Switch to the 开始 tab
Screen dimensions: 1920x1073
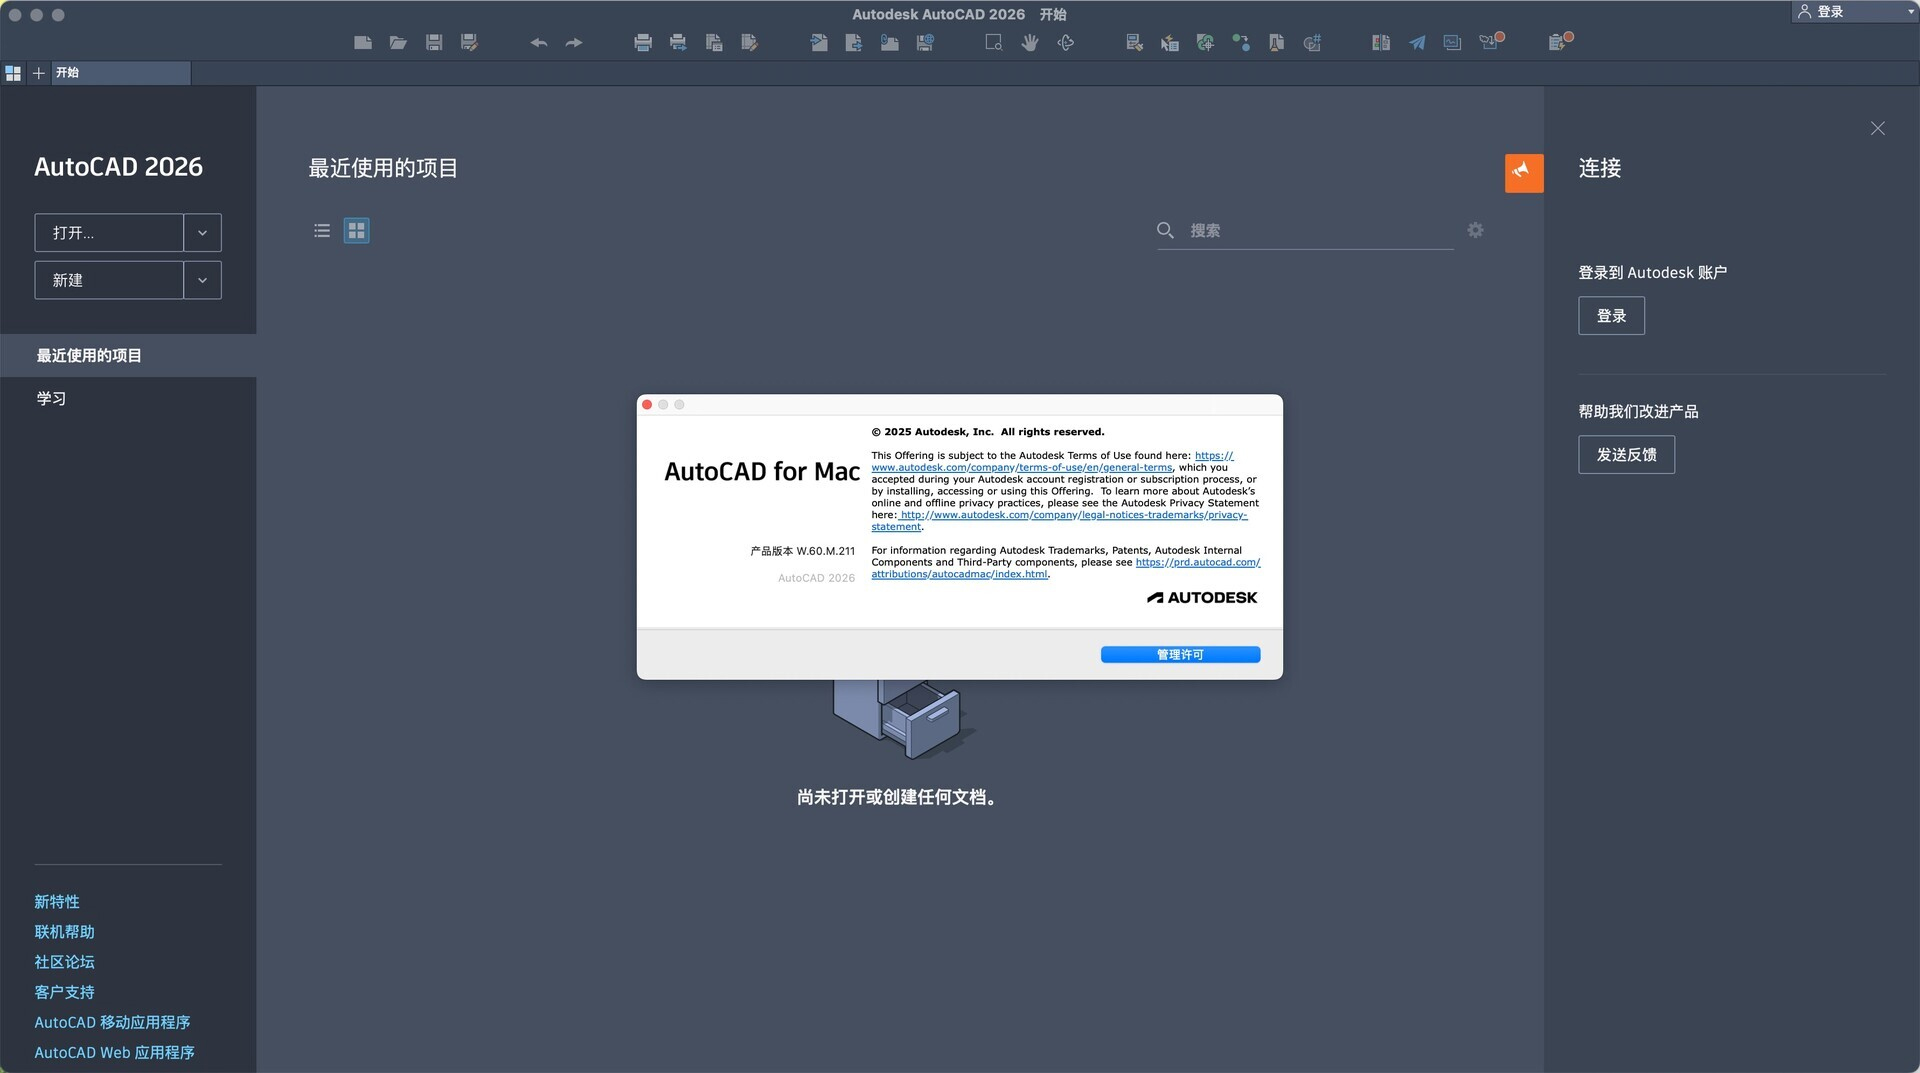click(x=120, y=73)
